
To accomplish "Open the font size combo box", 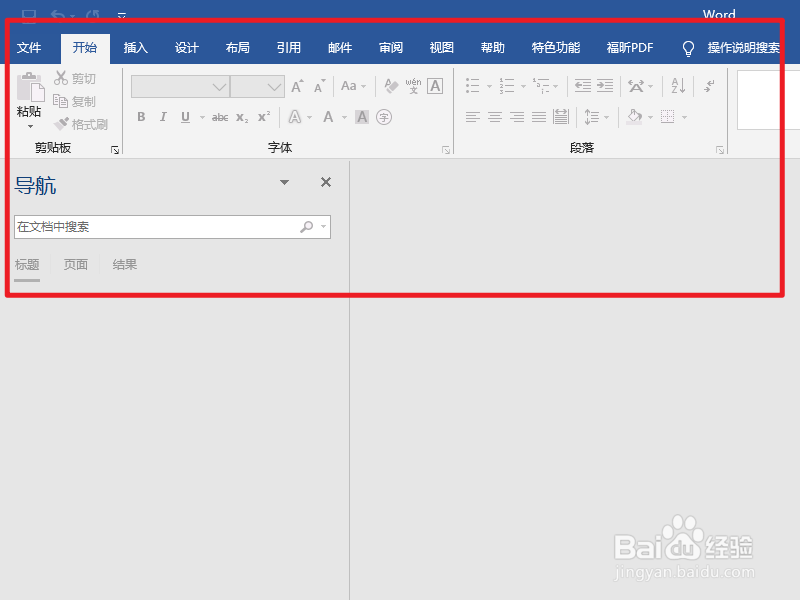I will click(x=257, y=87).
